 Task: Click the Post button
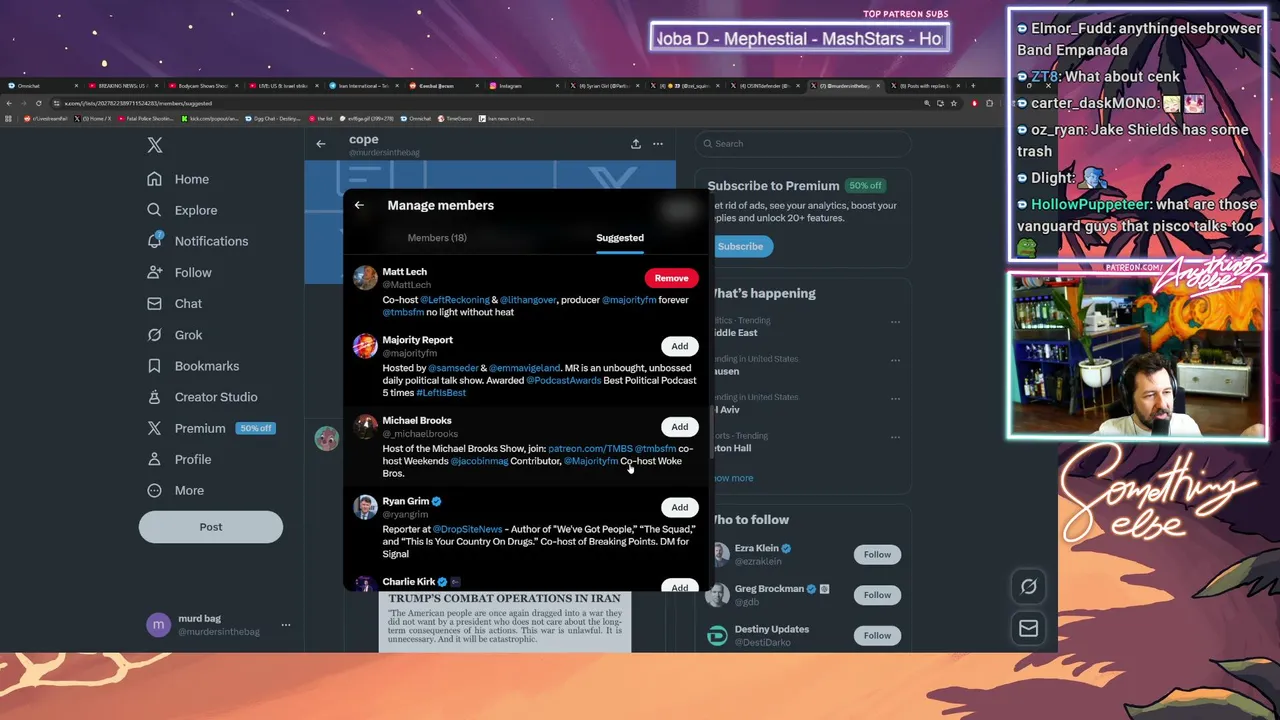tap(211, 527)
